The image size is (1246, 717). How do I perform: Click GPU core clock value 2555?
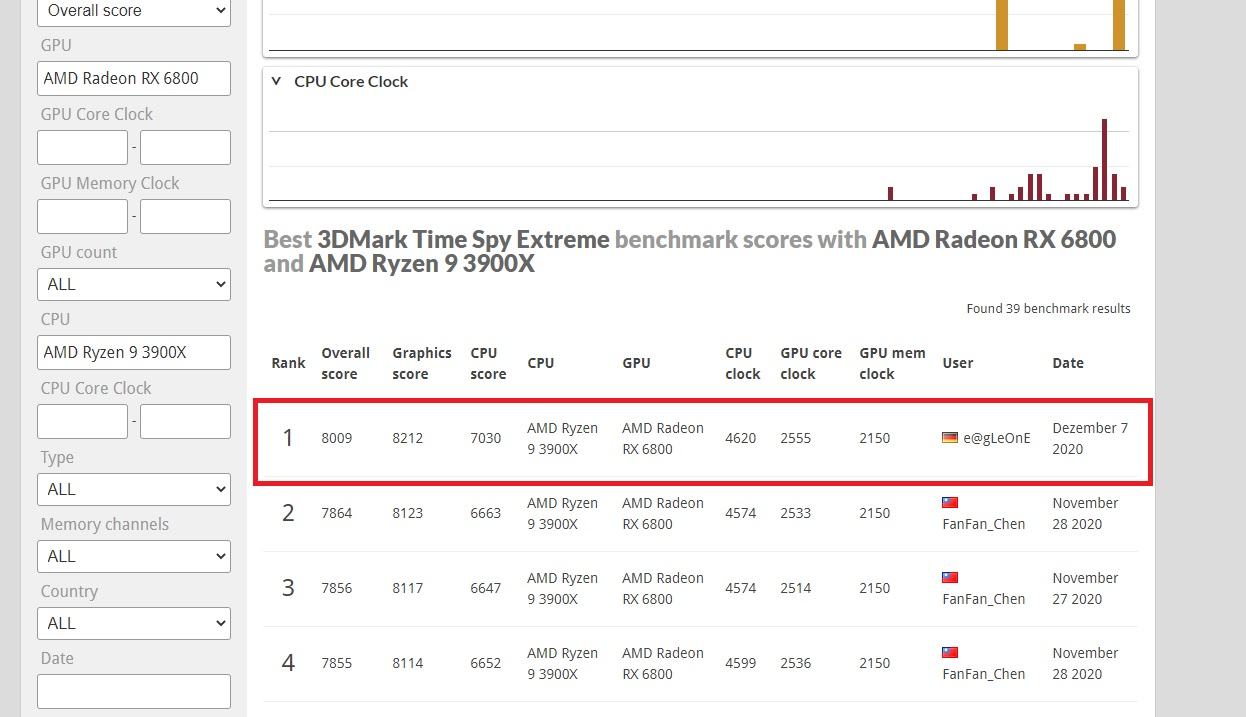[x=796, y=438]
